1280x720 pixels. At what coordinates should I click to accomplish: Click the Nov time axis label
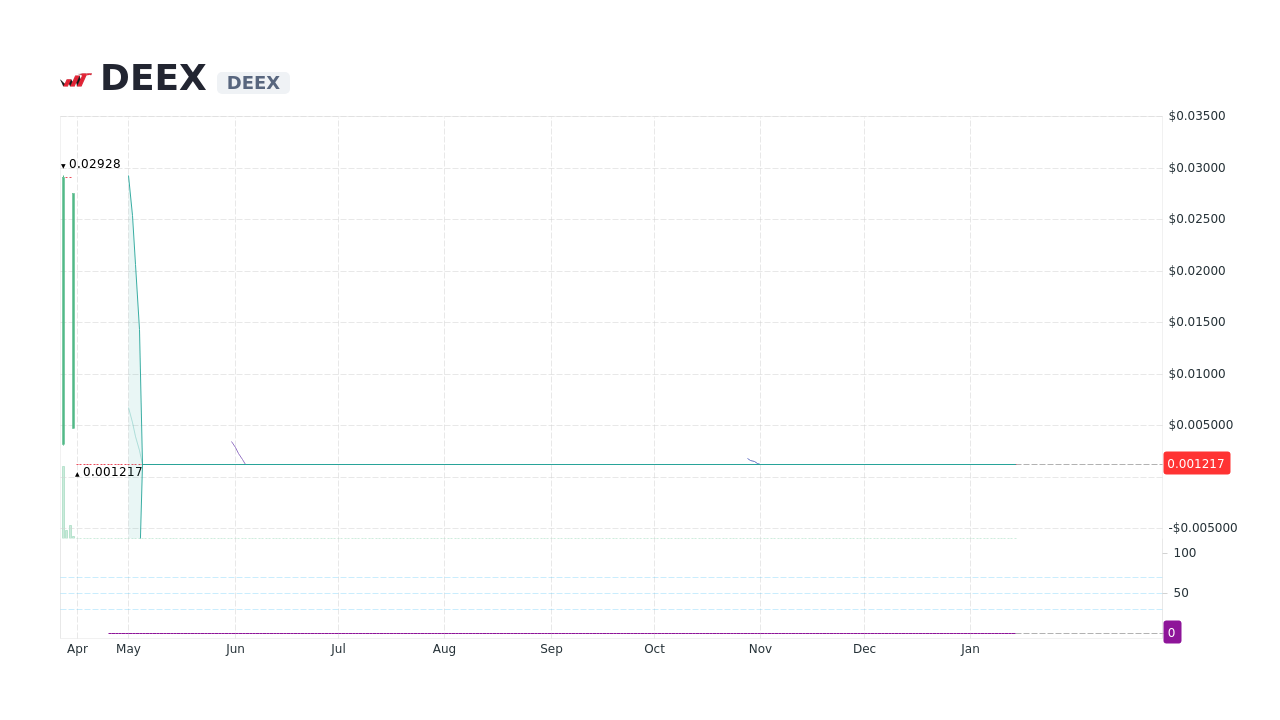[x=760, y=649]
